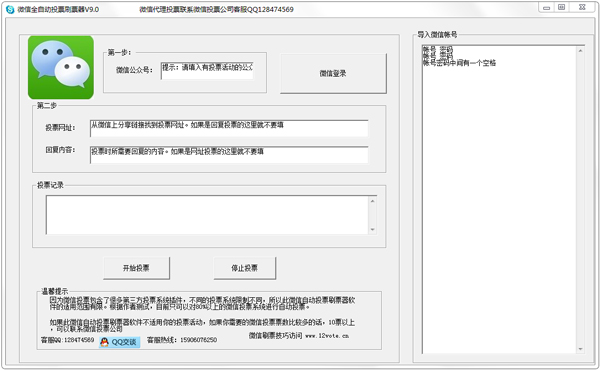Start voting with 开始投票 button

[x=136, y=268]
